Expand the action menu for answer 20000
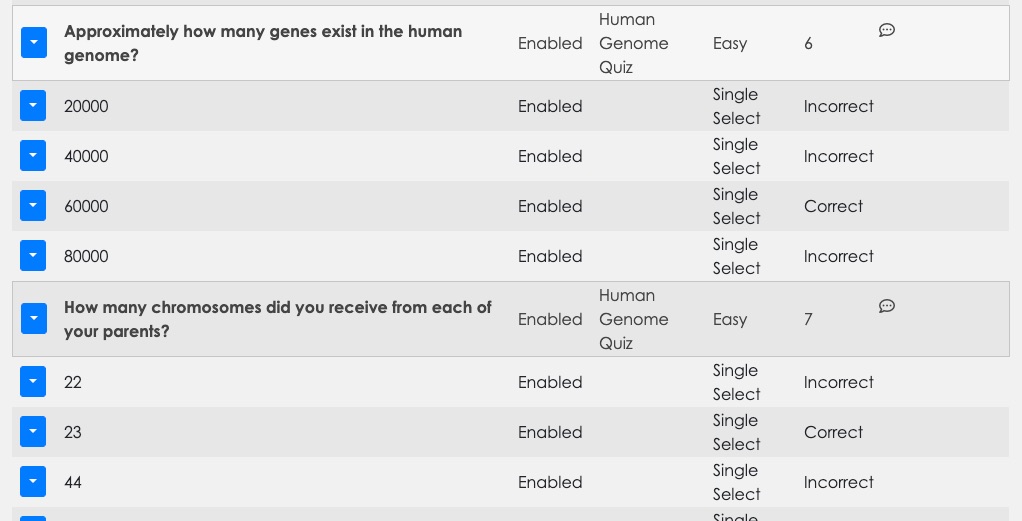1022x521 pixels. pos(33,106)
